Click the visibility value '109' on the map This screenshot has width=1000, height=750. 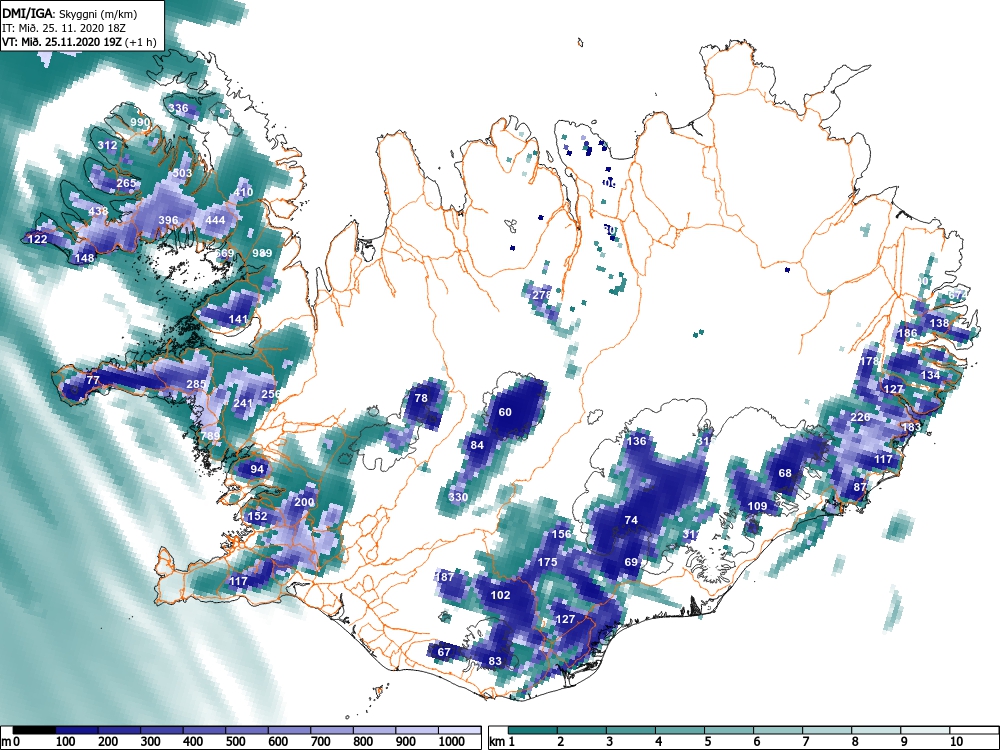(x=757, y=506)
